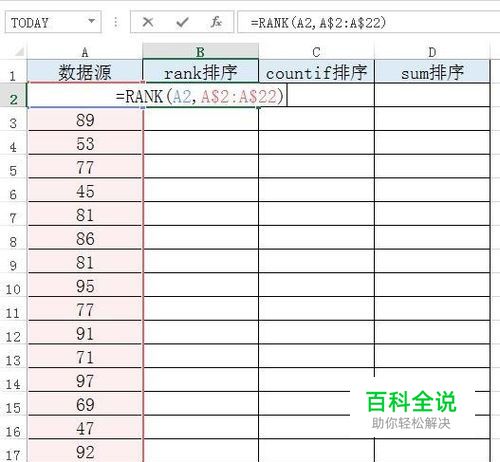
Task: Click cell A7 containing 81
Action: [85, 214]
